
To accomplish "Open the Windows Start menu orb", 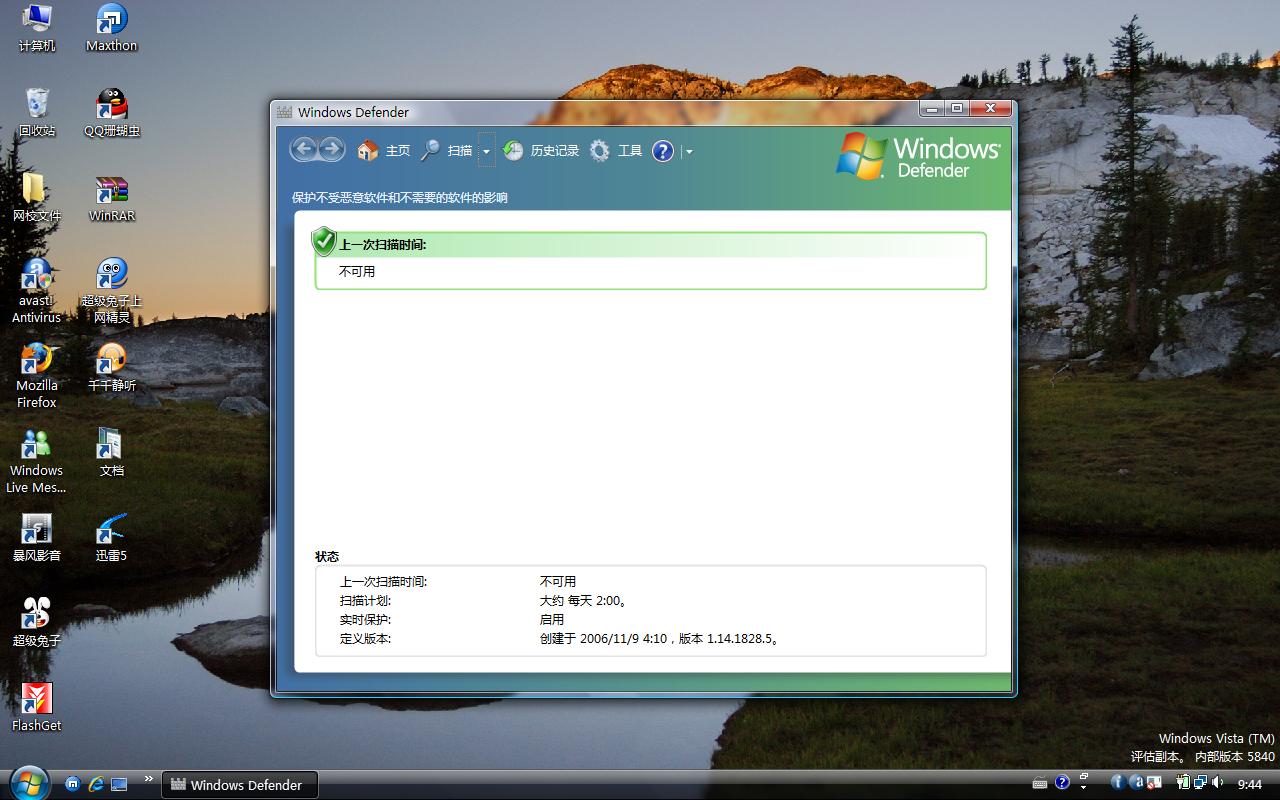I will 28,781.
